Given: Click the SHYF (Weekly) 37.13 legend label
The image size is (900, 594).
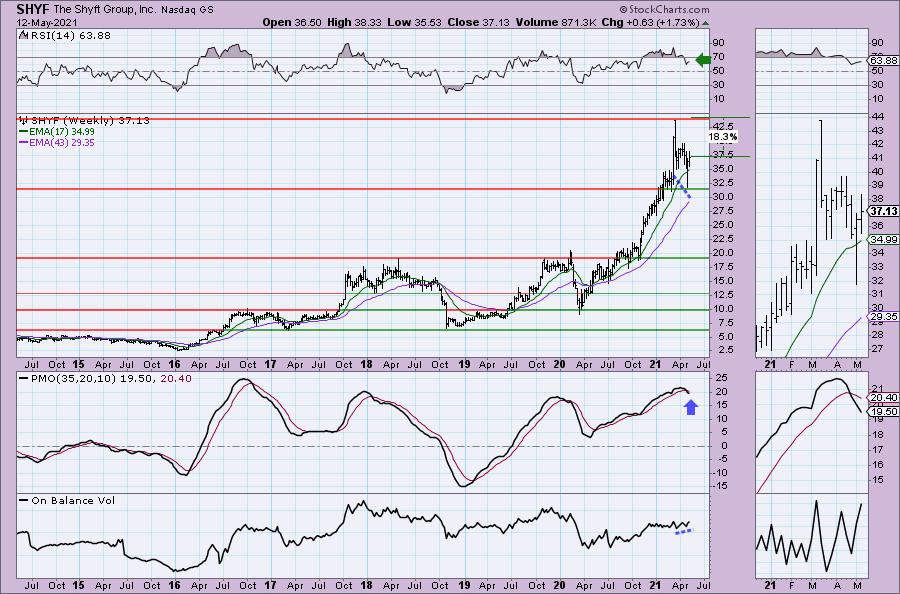Looking at the screenshot, I should coord(90,121).
